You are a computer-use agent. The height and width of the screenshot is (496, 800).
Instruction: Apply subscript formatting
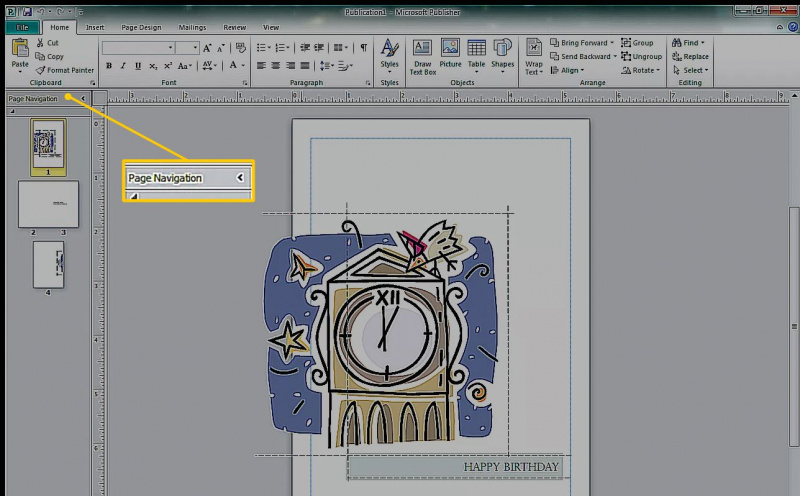click(153, 66)
